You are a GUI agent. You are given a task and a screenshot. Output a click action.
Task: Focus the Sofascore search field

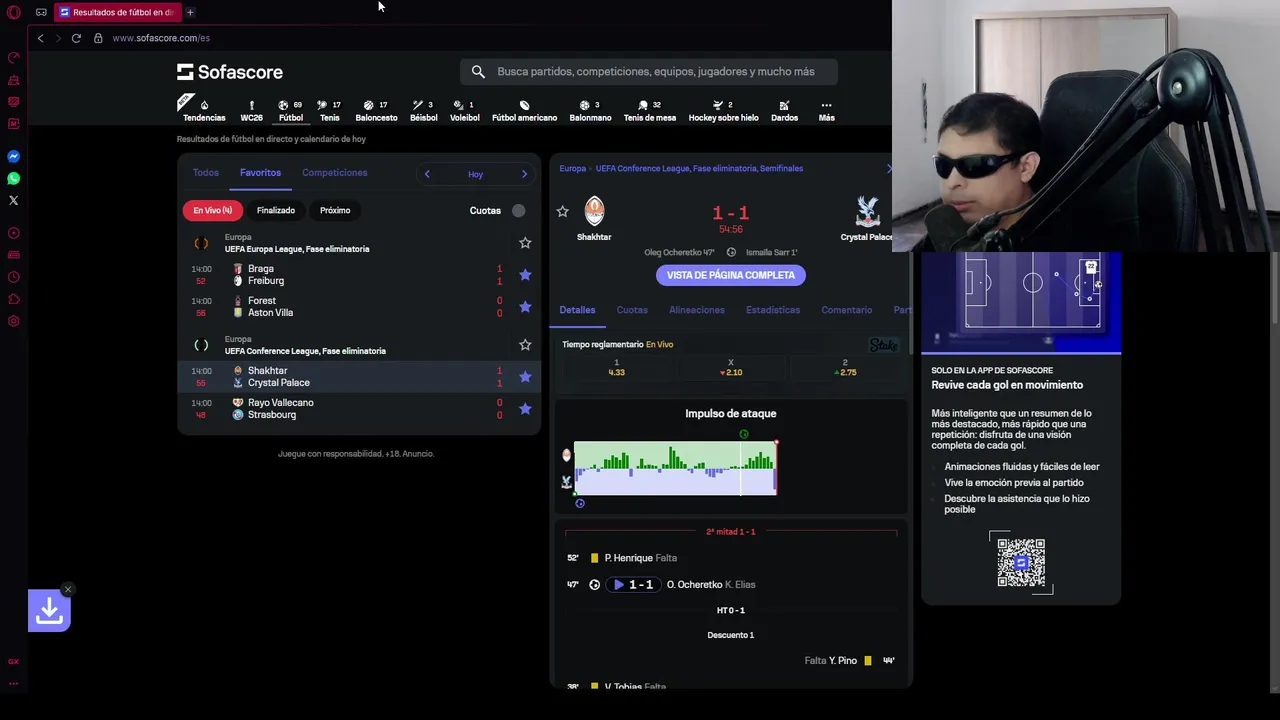tap(649, 72)
